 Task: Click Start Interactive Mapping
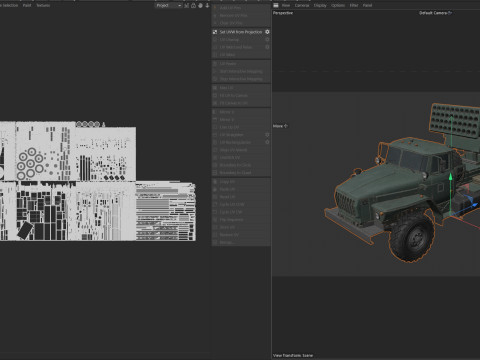(x=241, y=71)
